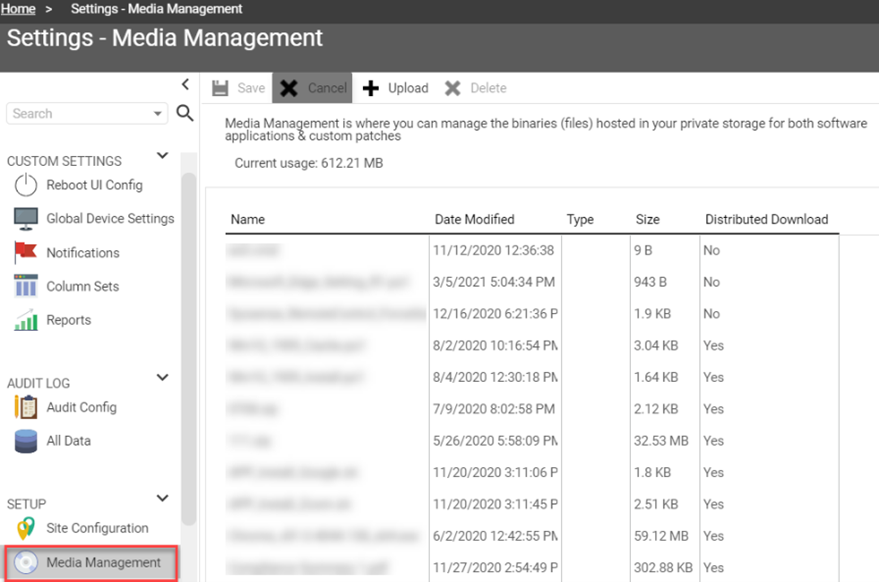Click the Cancel button label

tap(327, 88)
